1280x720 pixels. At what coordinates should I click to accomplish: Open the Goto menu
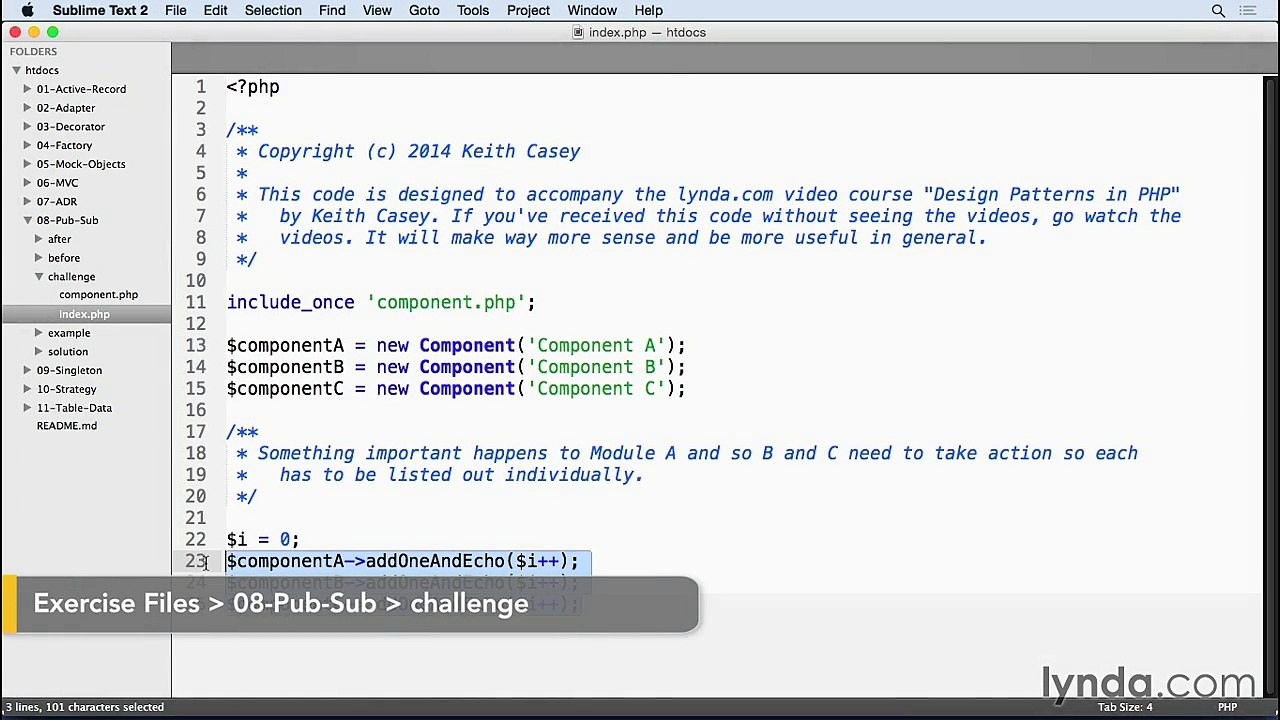click(x=424, y=11)
